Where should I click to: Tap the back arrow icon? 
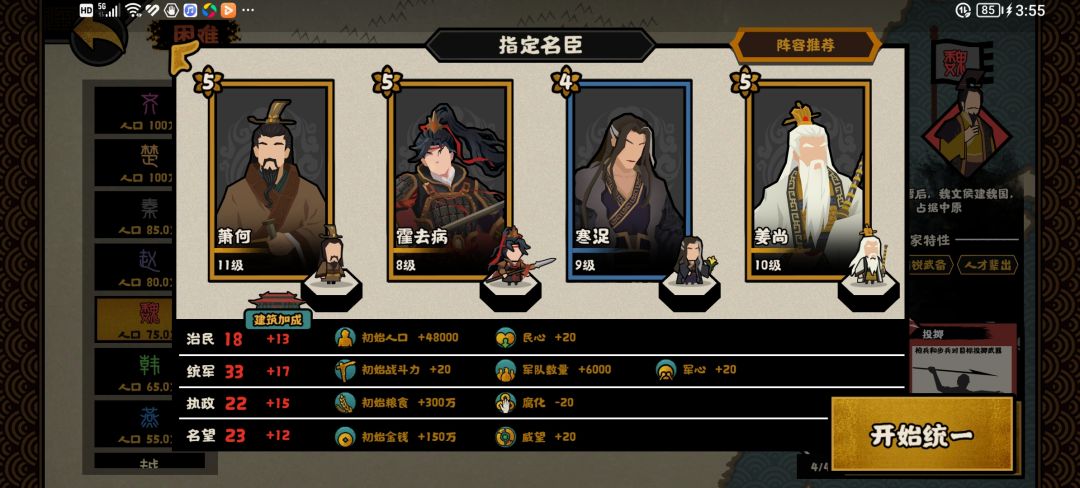tap(99, 38)
